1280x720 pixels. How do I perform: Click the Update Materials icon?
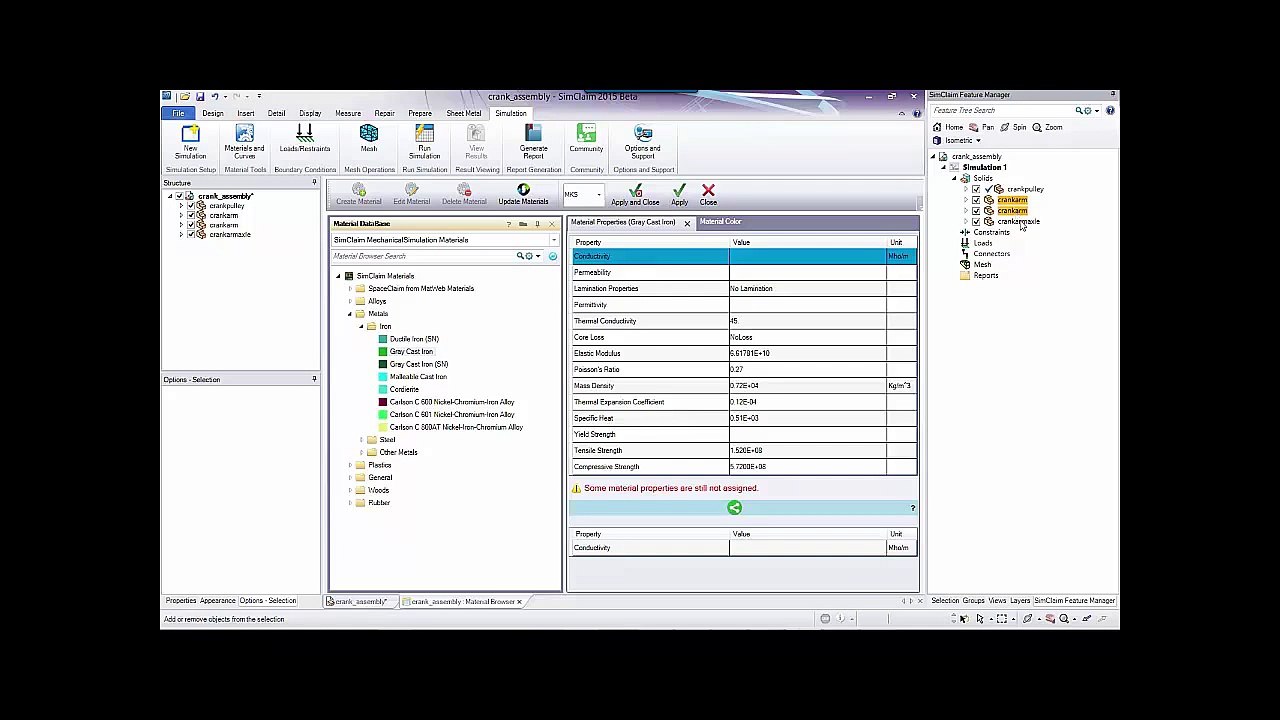click(x=523, y=189)
